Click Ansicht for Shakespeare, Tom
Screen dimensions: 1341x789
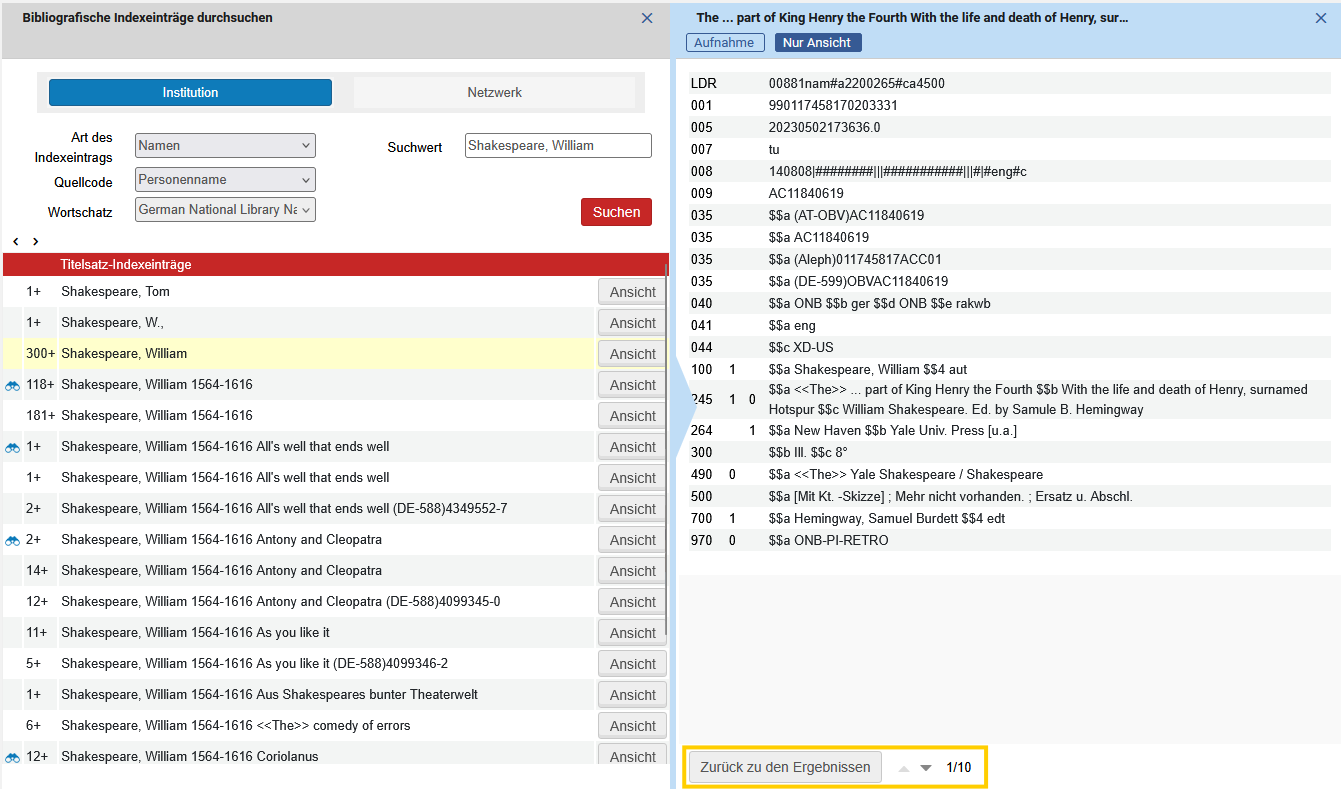(x=632, y=292)
